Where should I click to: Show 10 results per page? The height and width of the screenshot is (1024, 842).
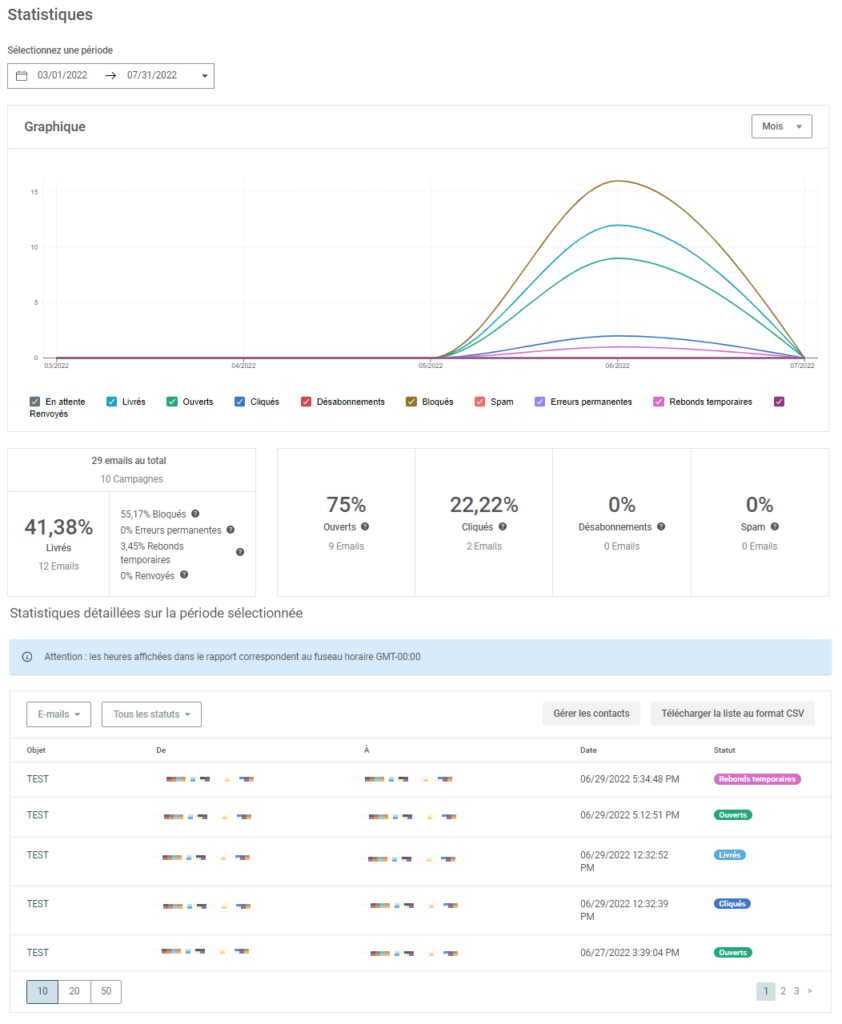(42, 991)
